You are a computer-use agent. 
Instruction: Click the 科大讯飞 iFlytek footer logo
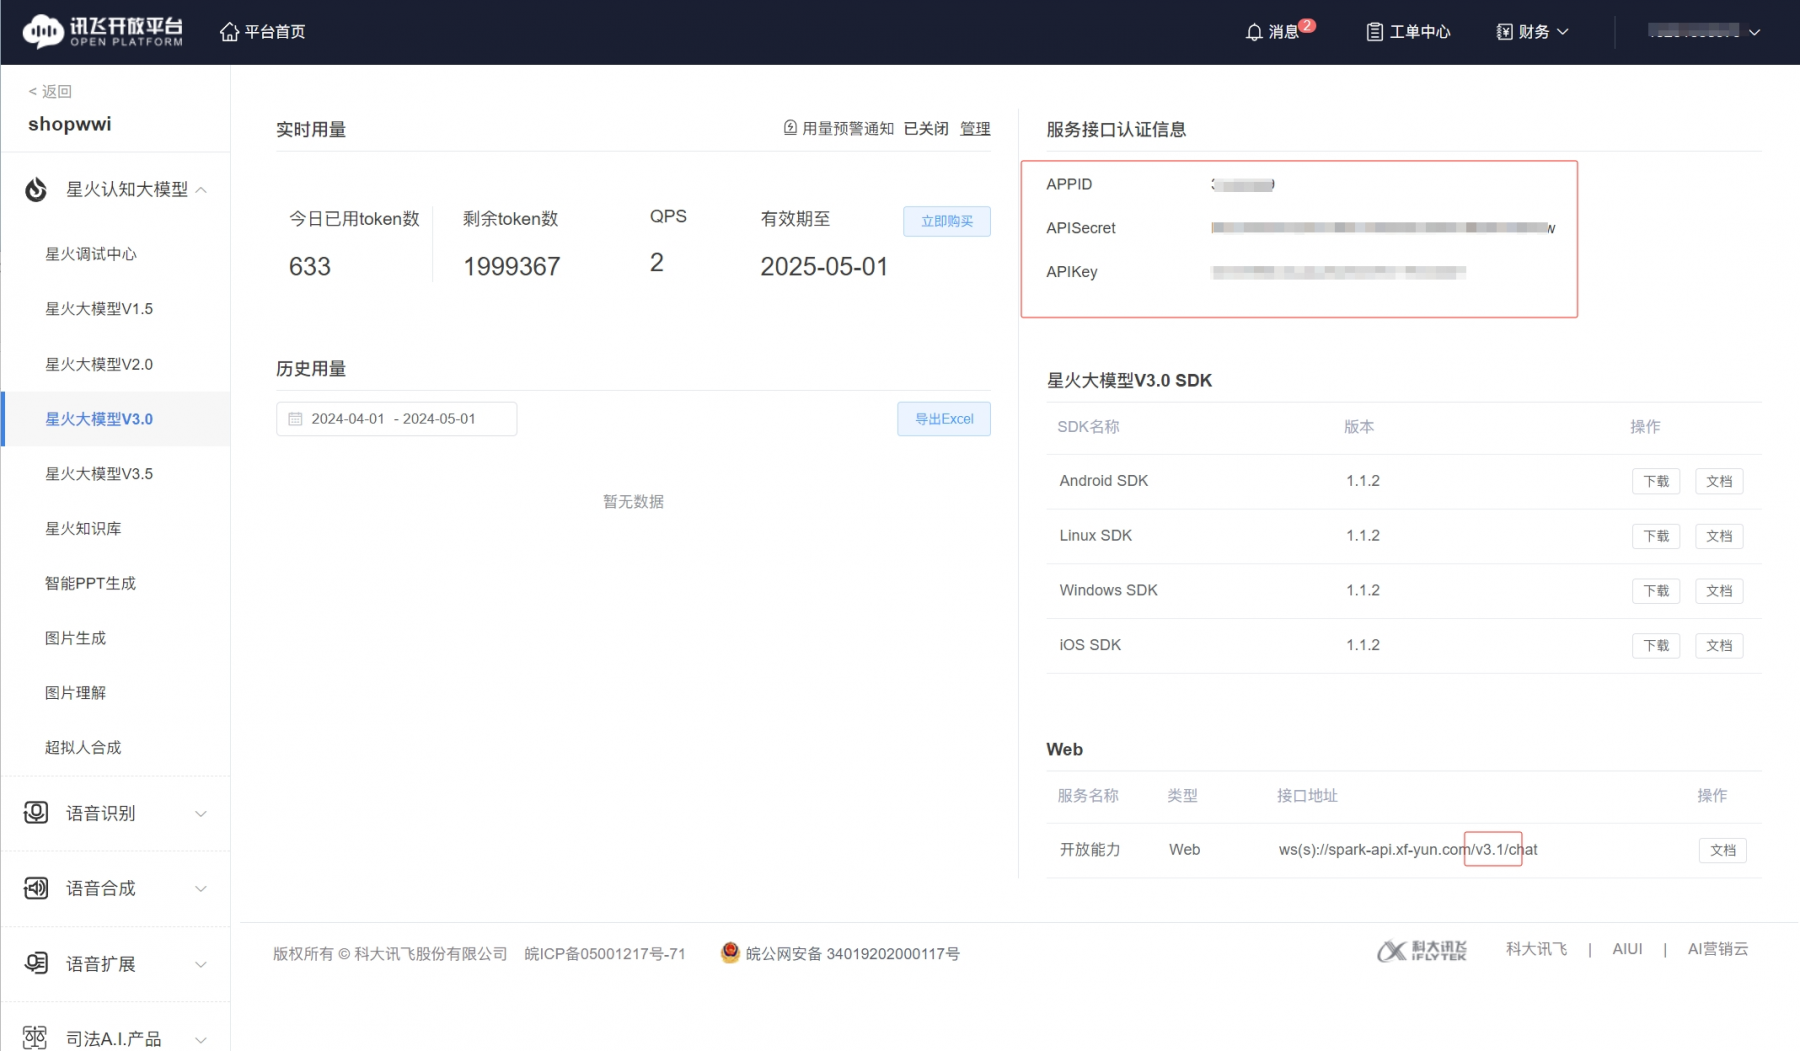click(1422, 950)
